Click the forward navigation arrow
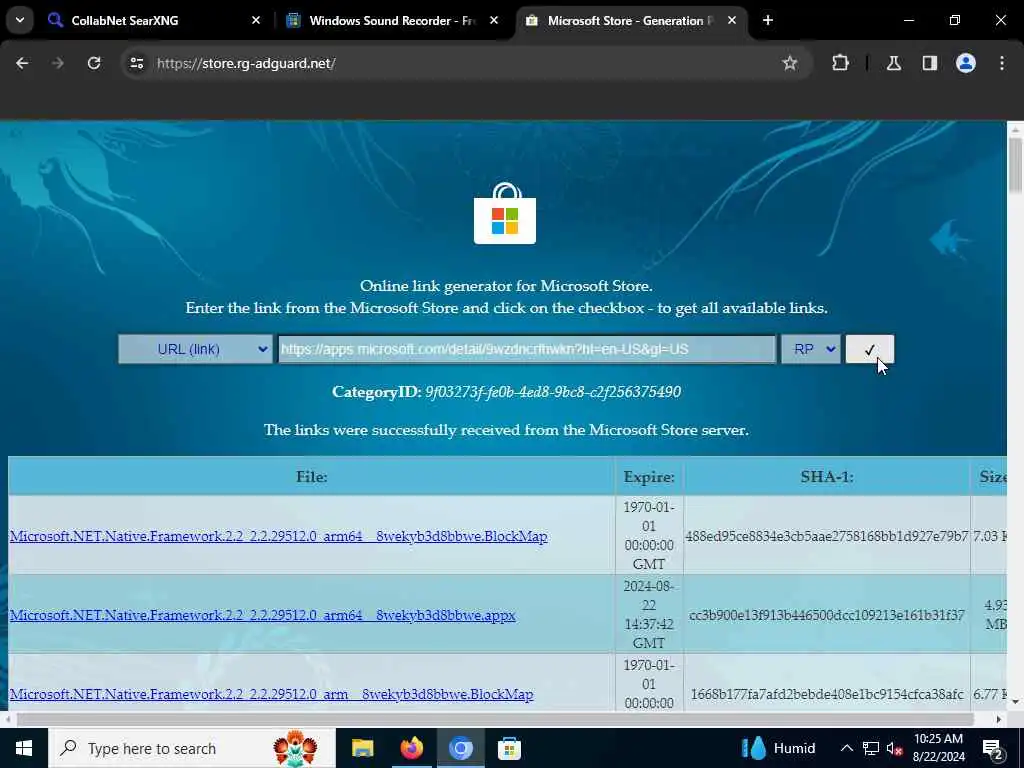 tap(58, 63)
